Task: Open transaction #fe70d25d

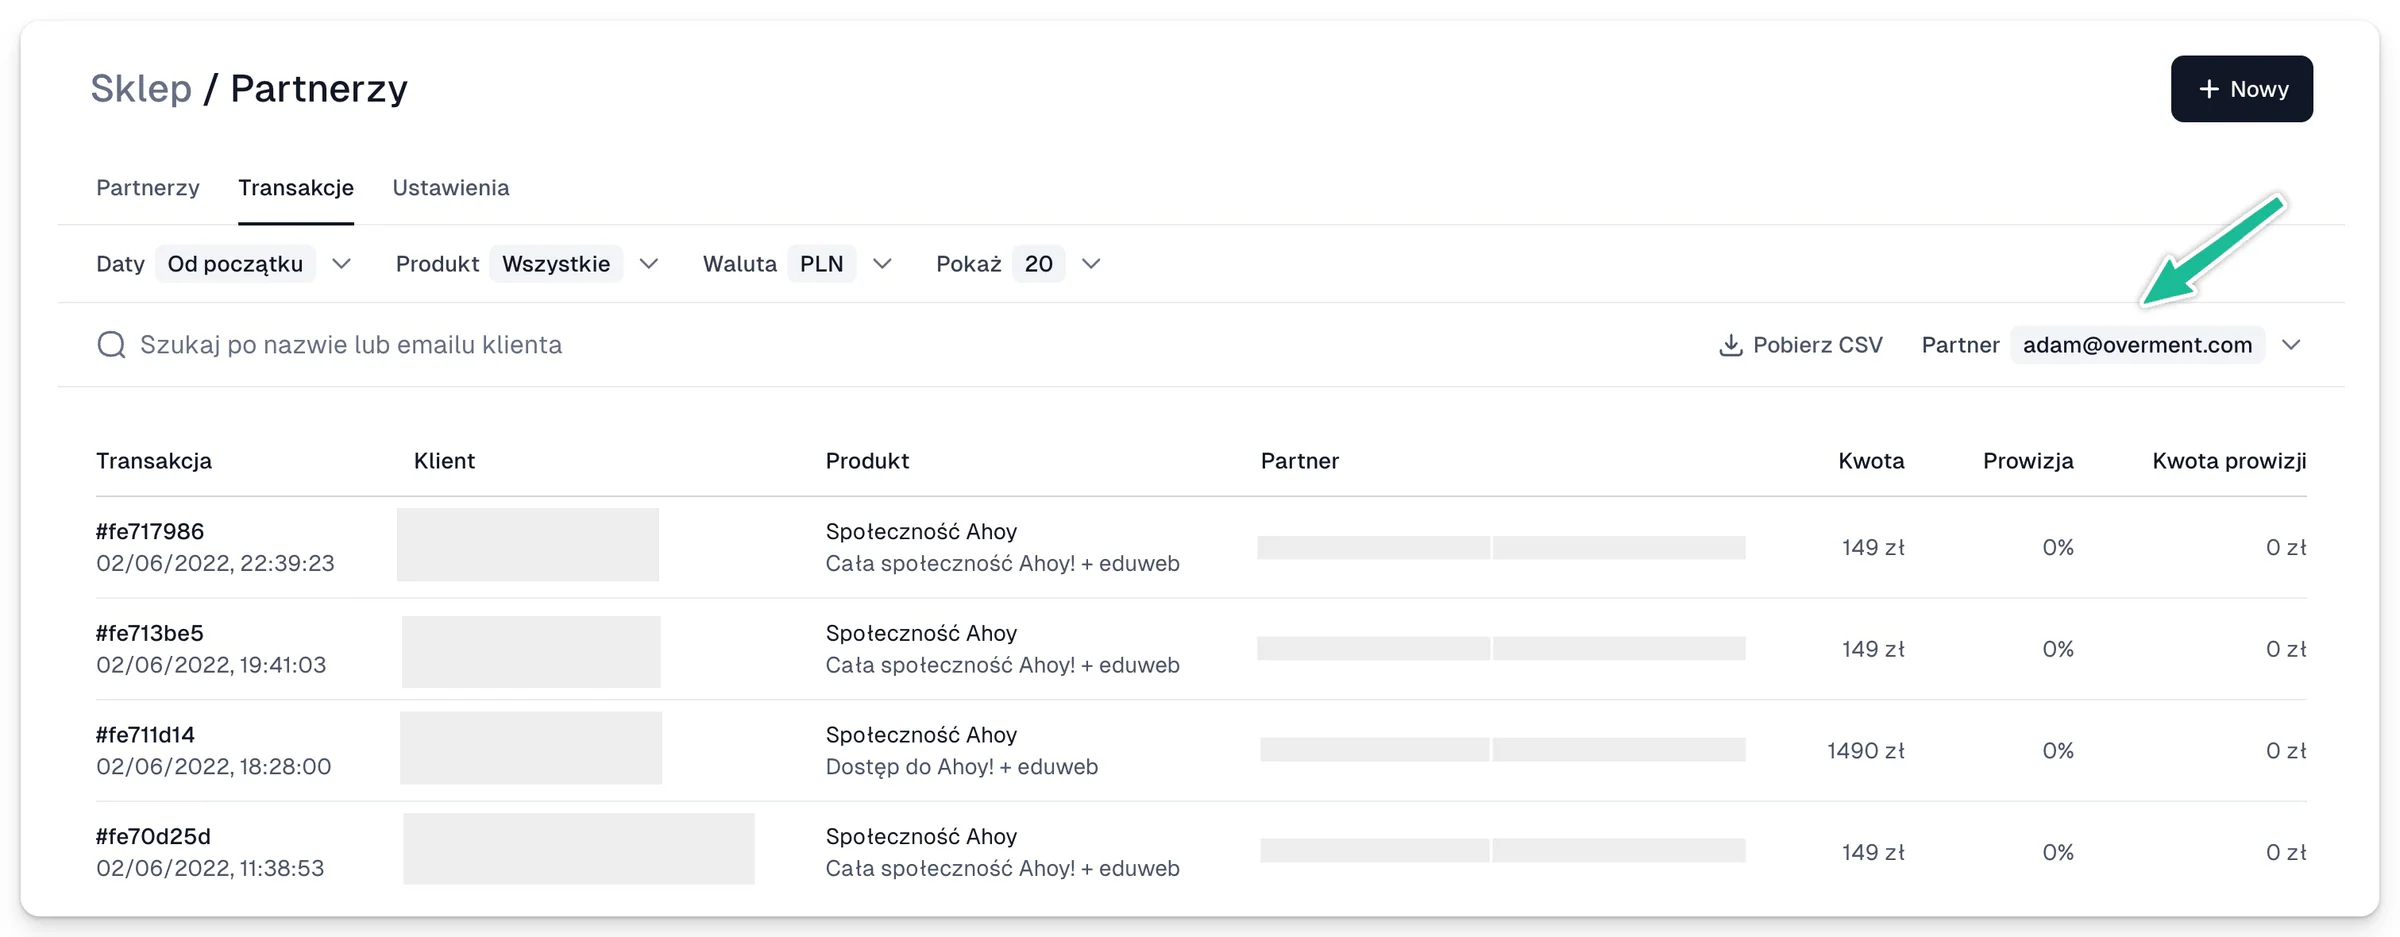Action: point(153,836)
